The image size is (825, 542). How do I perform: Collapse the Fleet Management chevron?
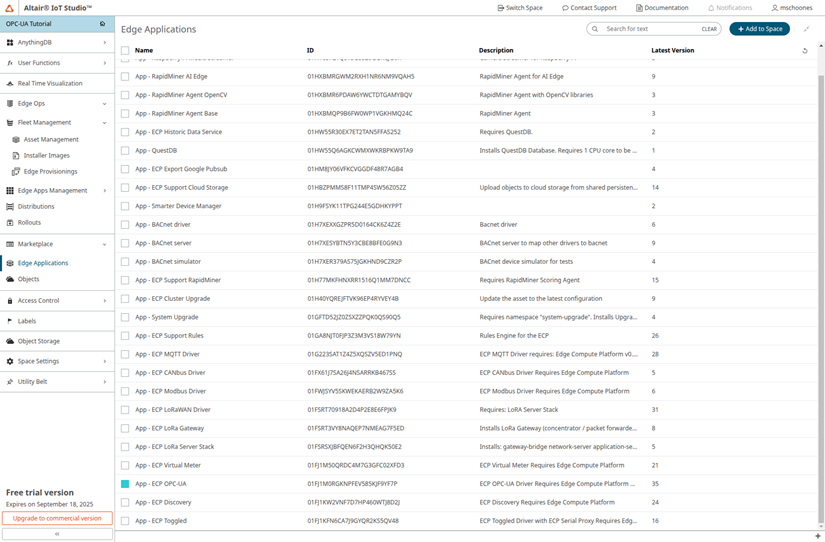[x=105, y=123]
